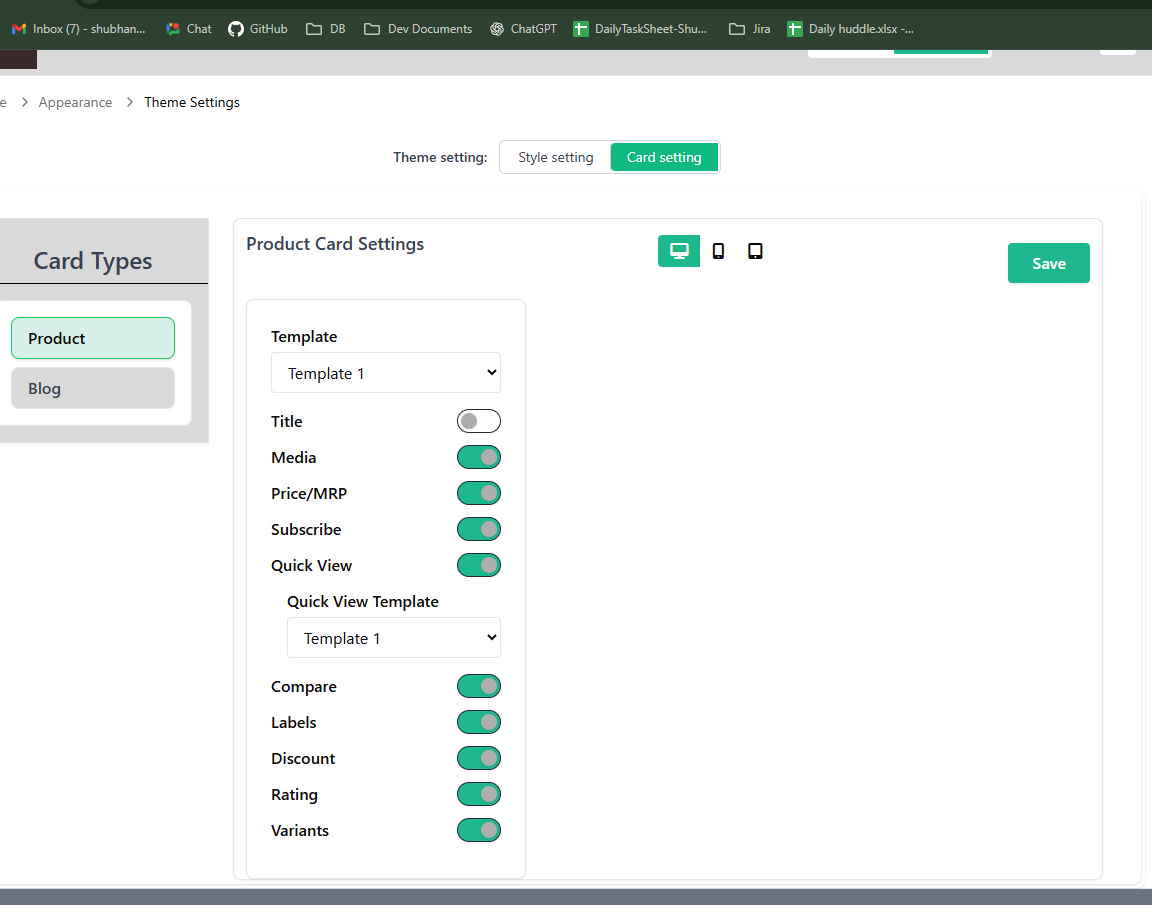Click the Theme setting label

[x=440, y=157]
